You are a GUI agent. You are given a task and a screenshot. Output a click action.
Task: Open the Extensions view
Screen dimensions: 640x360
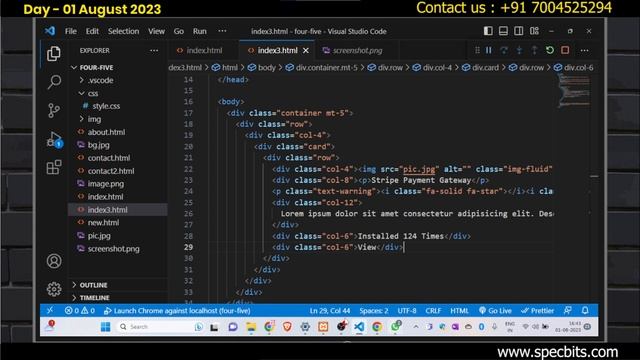tap(54, 167)
